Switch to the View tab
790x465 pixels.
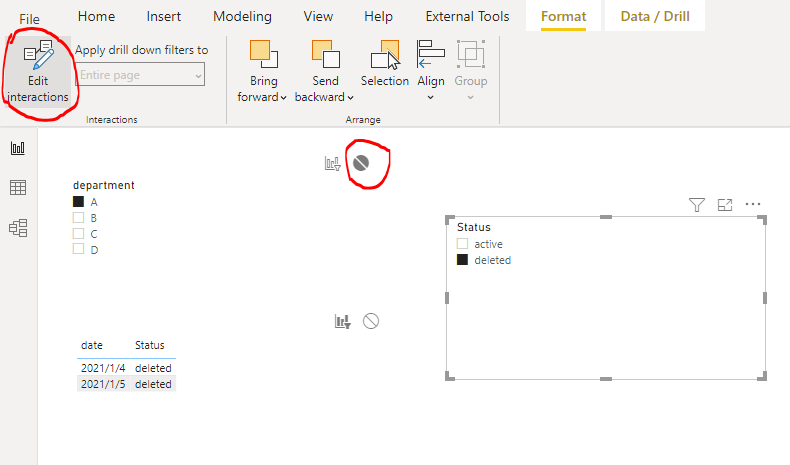(x=318, y=16)
